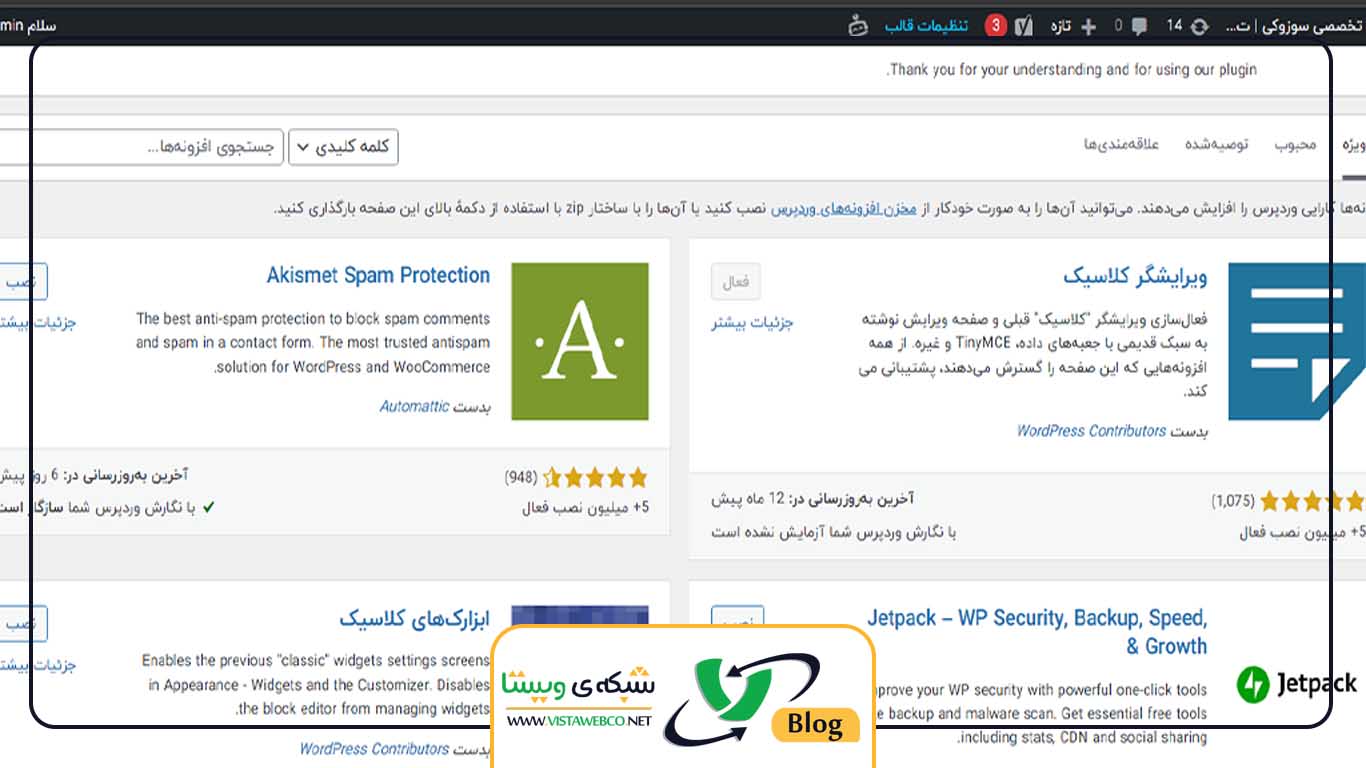Image resolution: width=1366 pixels, height=768 pixels.
Task: Click the Automattic author link
Action: (414, 407)
